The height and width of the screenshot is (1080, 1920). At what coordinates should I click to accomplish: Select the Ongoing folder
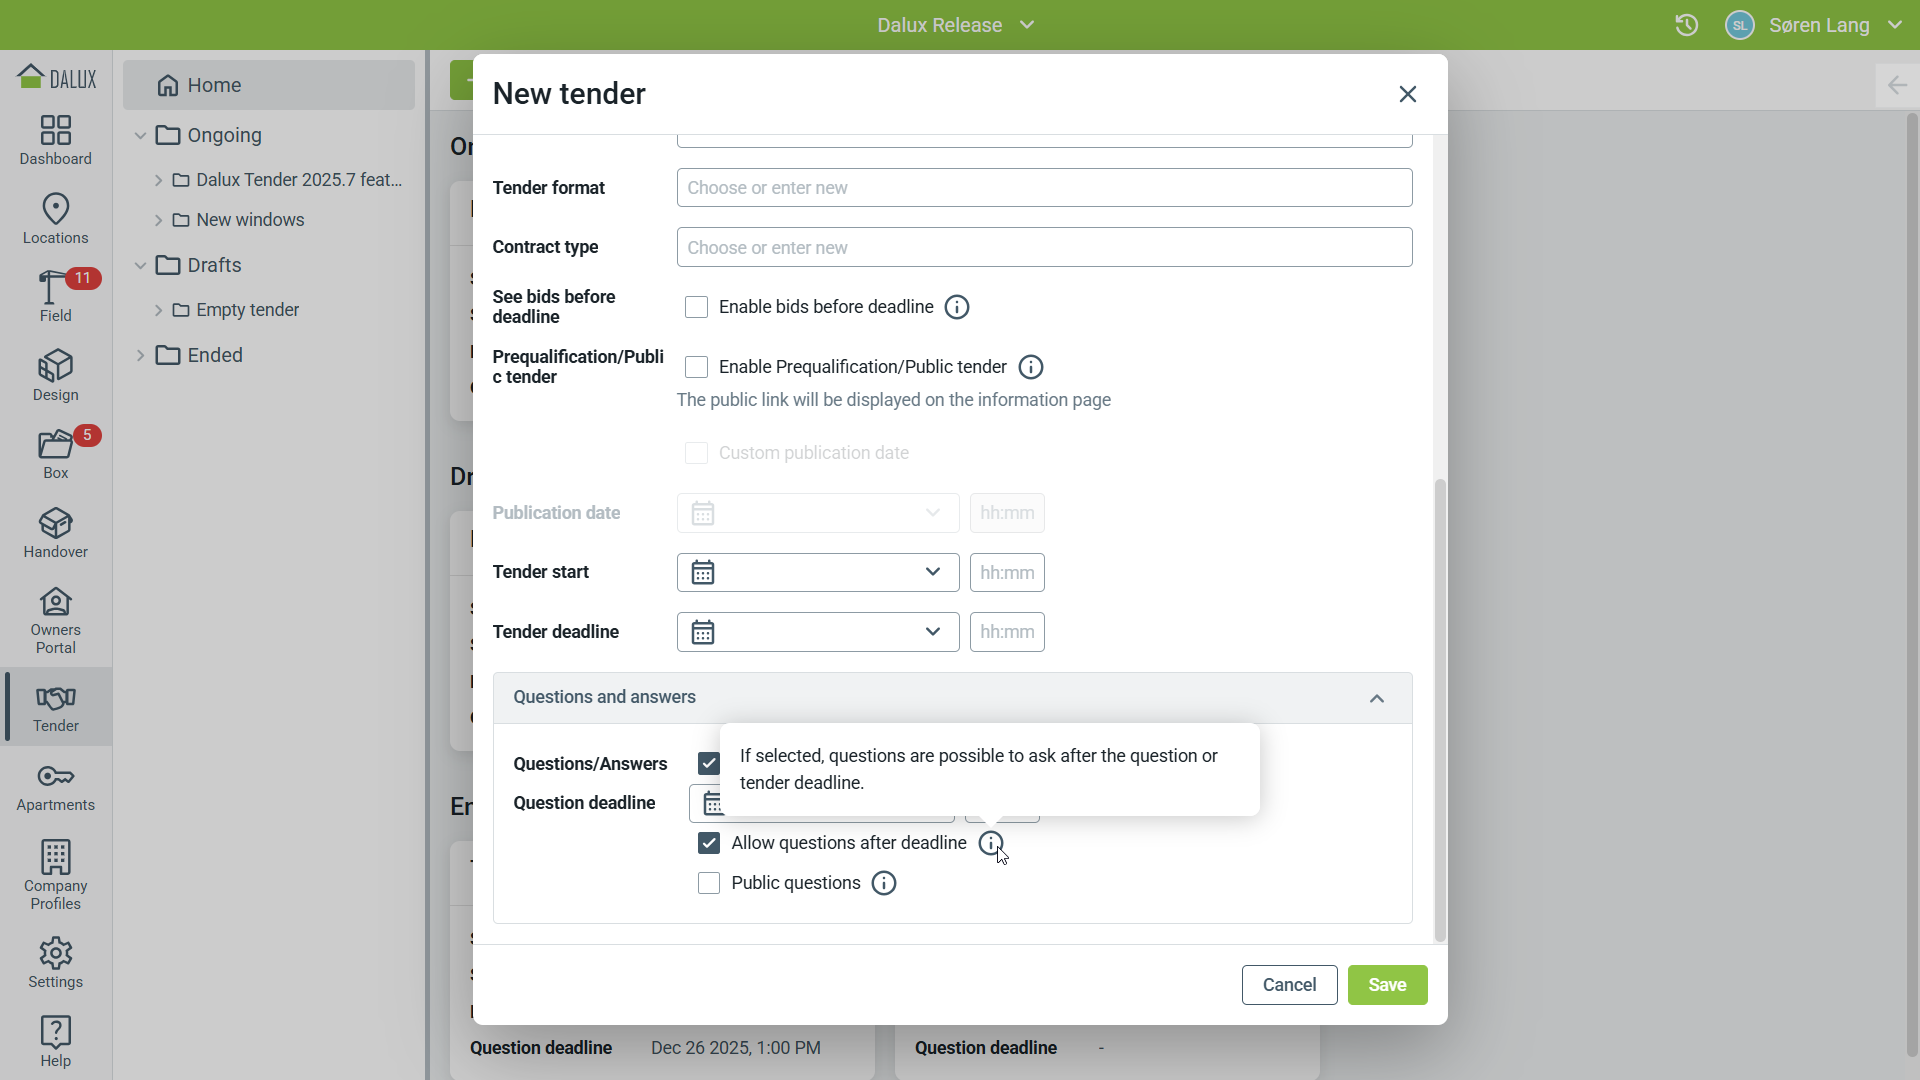click(224, 135)
